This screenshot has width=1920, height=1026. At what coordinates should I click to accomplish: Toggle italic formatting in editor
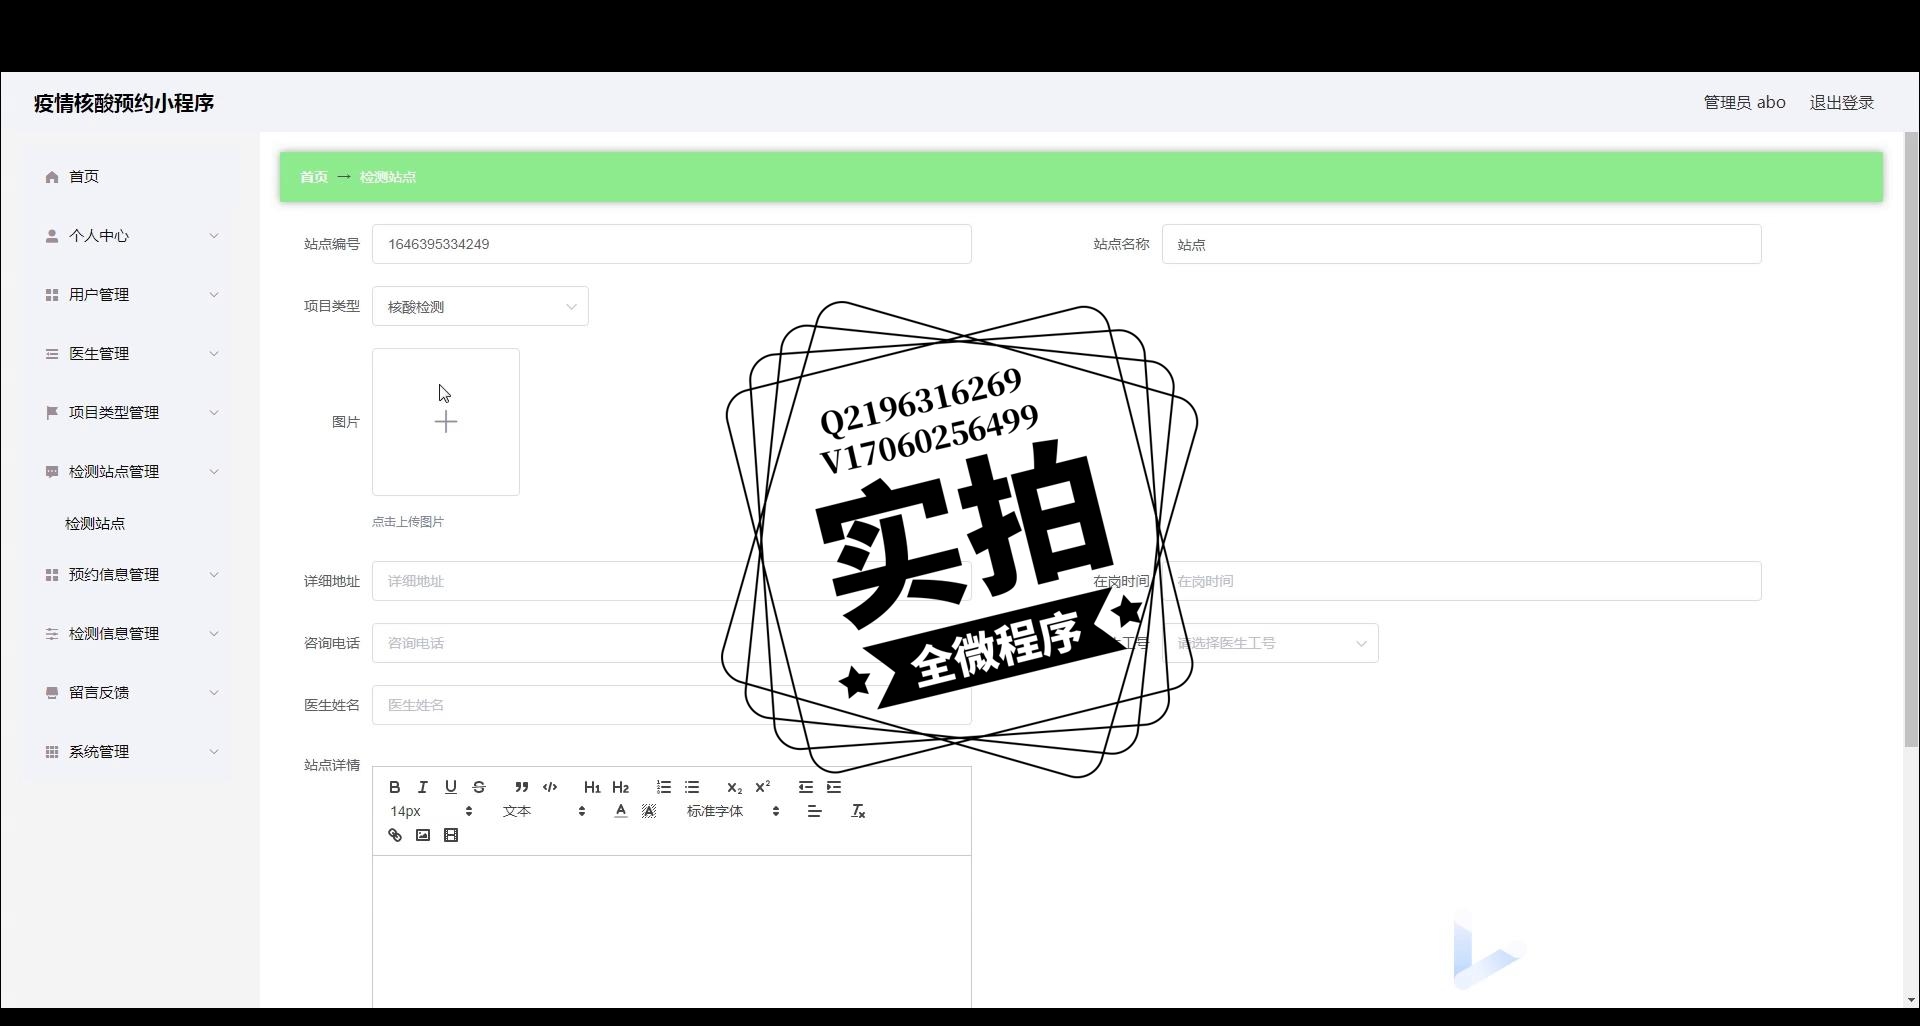click(x=422, y=787)
